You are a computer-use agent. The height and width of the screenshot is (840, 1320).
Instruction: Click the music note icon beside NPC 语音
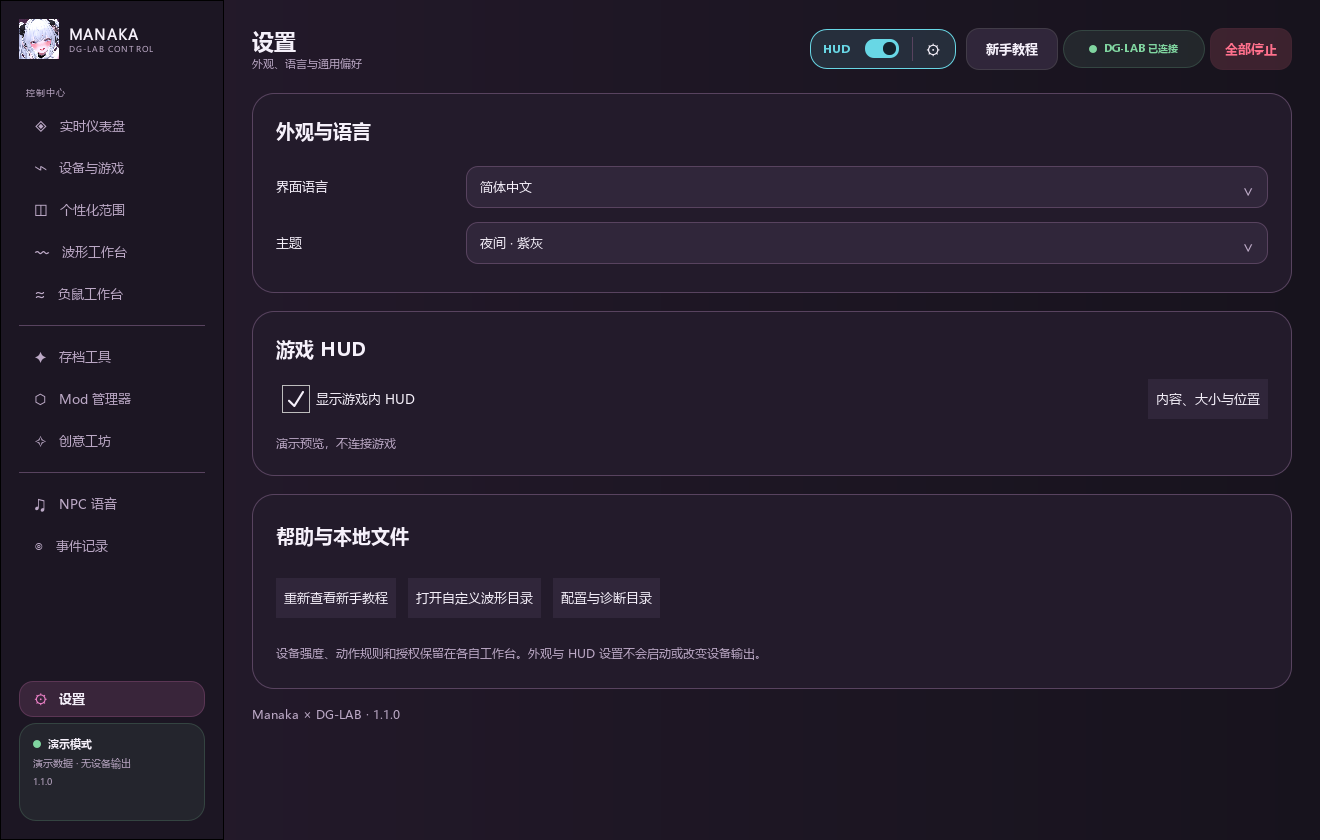[41, 504]
